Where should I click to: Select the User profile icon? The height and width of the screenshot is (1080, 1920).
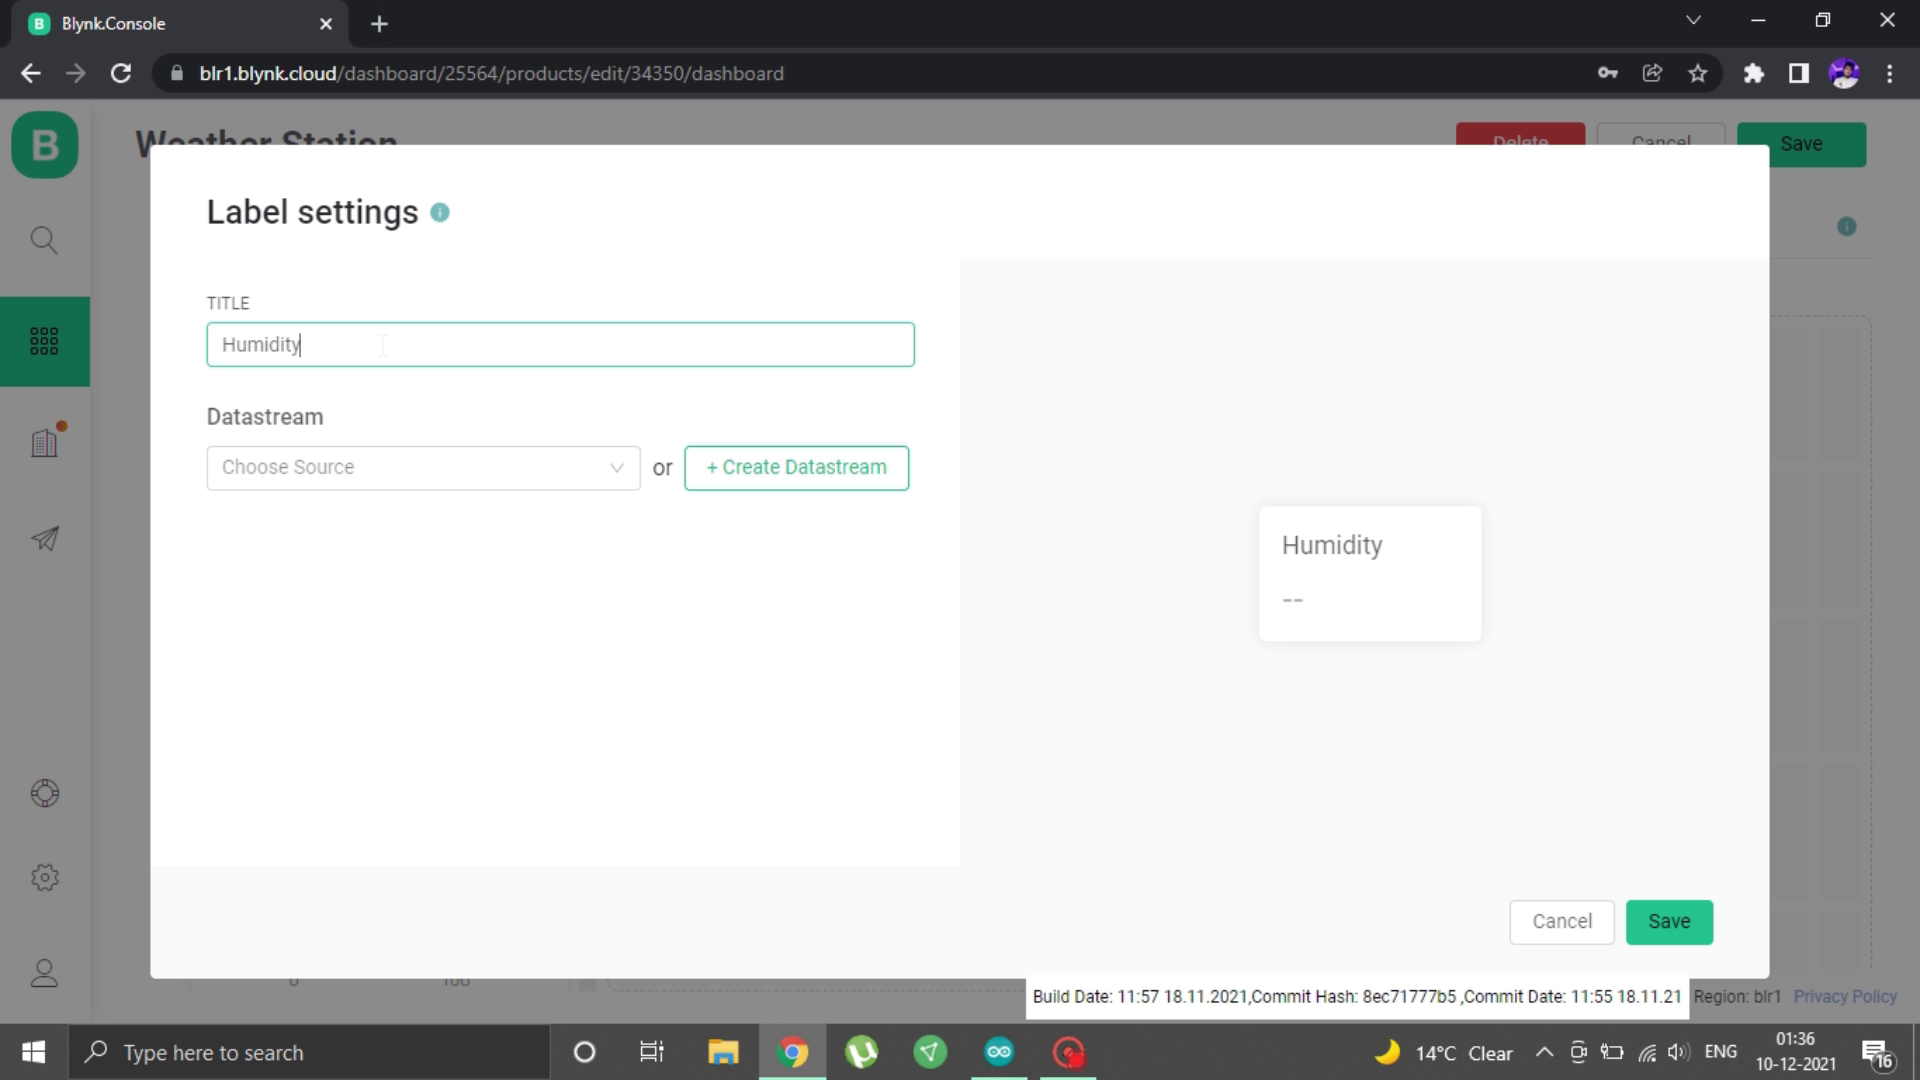pos(45,973)
